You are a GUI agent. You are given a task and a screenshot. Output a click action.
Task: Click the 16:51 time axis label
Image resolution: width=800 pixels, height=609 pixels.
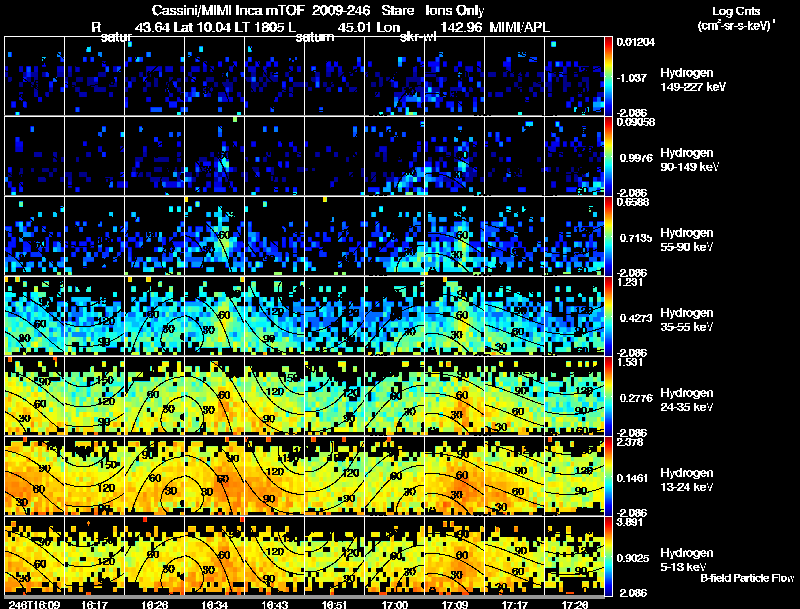[x=334, y=604]
